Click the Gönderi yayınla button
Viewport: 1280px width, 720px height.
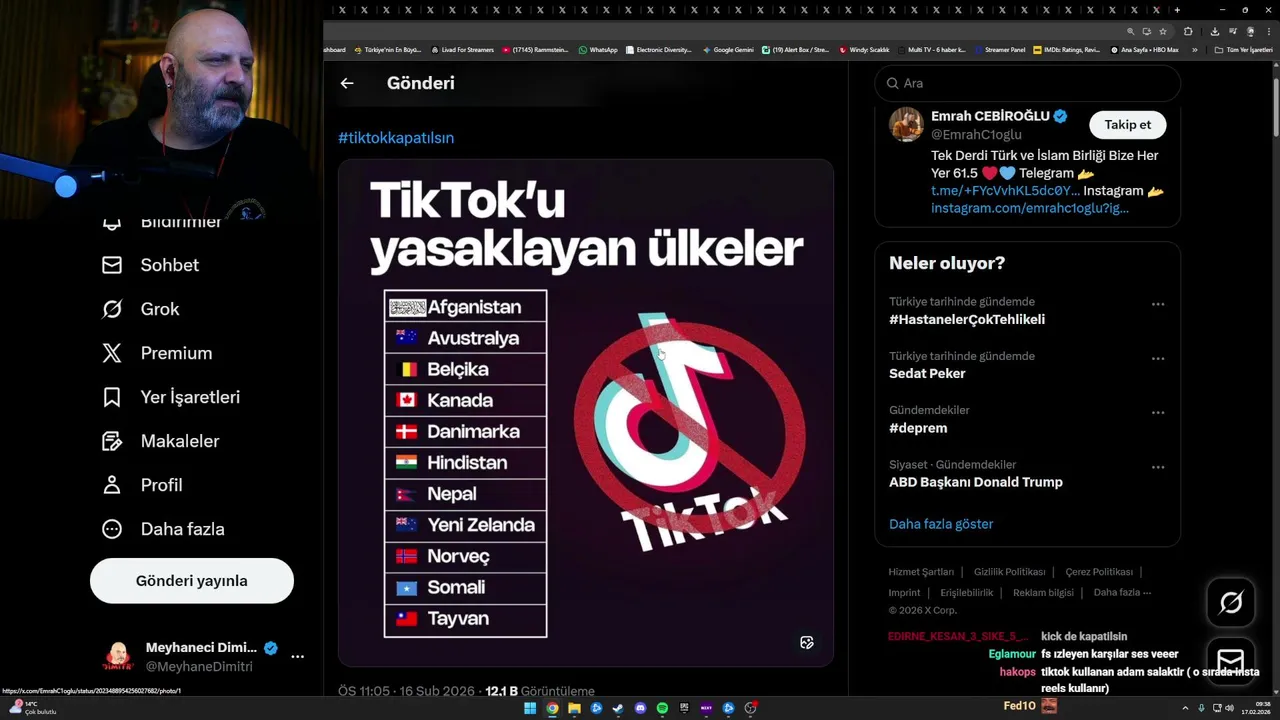point(192,581)
